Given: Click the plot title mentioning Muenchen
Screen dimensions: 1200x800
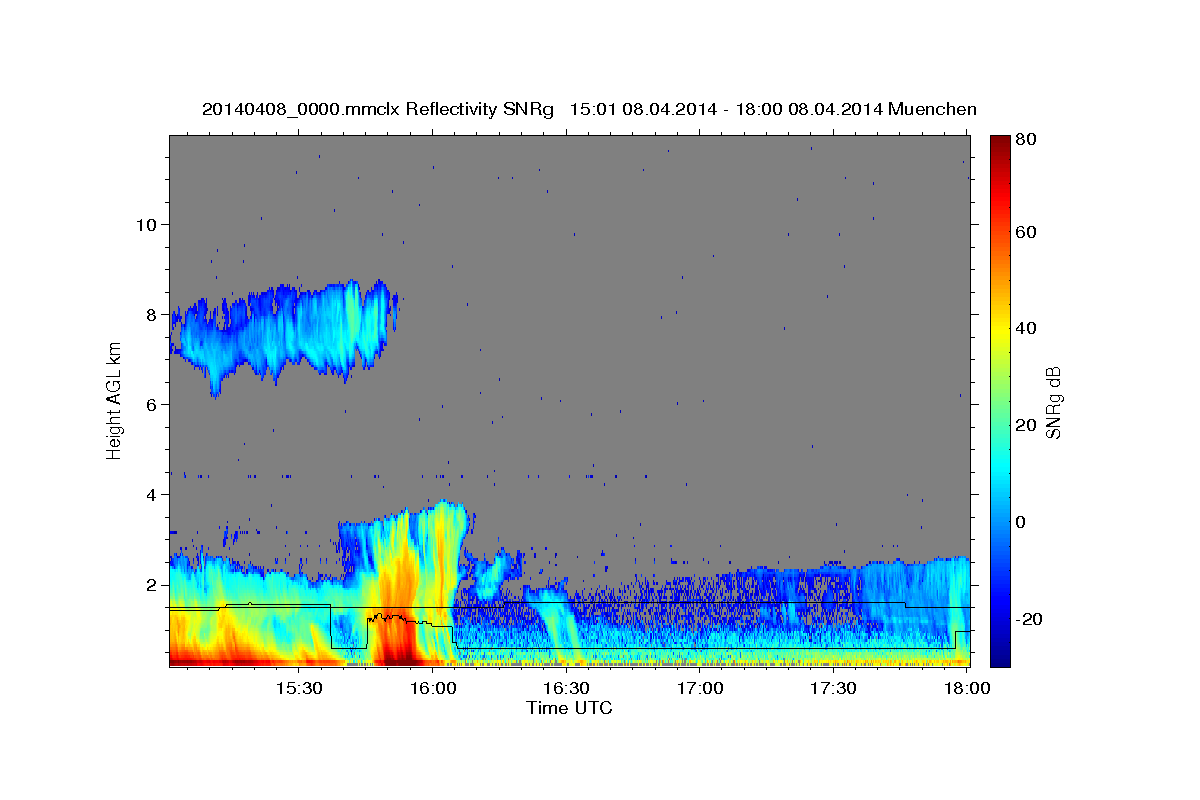Looking at the screenshot, I should [x=589, y=109].
